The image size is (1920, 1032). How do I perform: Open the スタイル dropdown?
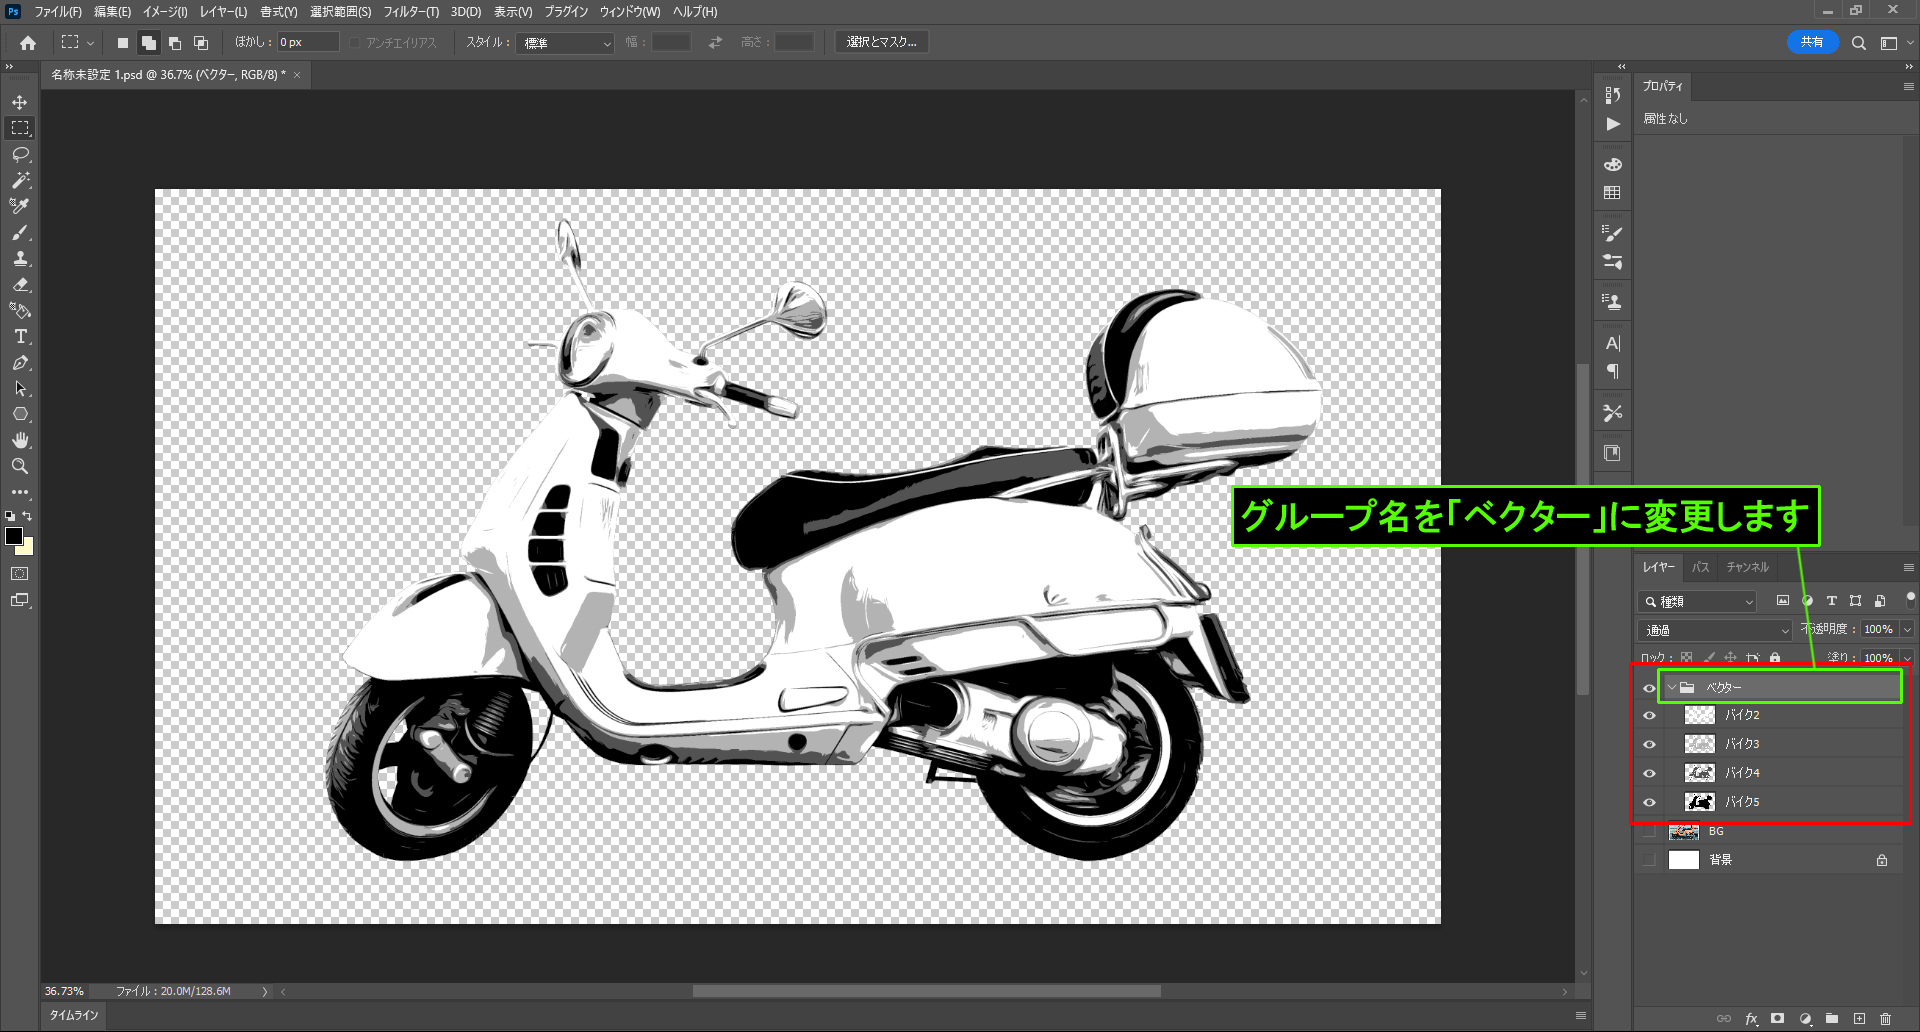coord(565,43)
